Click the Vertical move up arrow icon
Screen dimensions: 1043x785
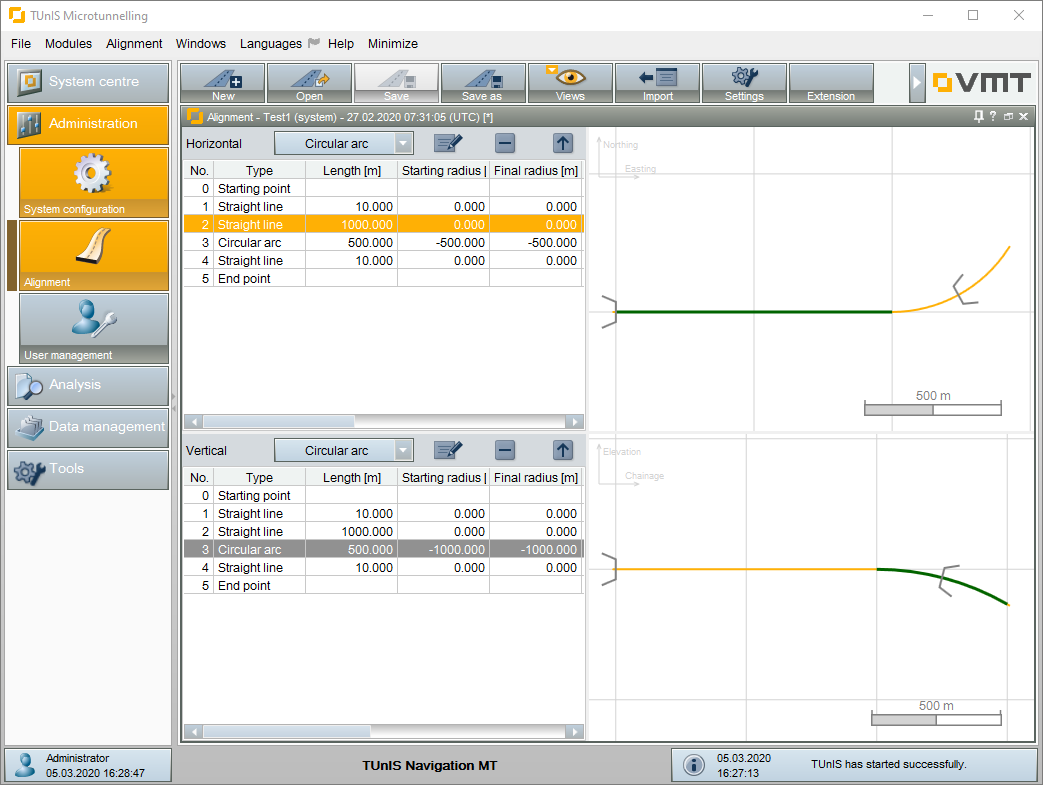[x=563, y=450]
